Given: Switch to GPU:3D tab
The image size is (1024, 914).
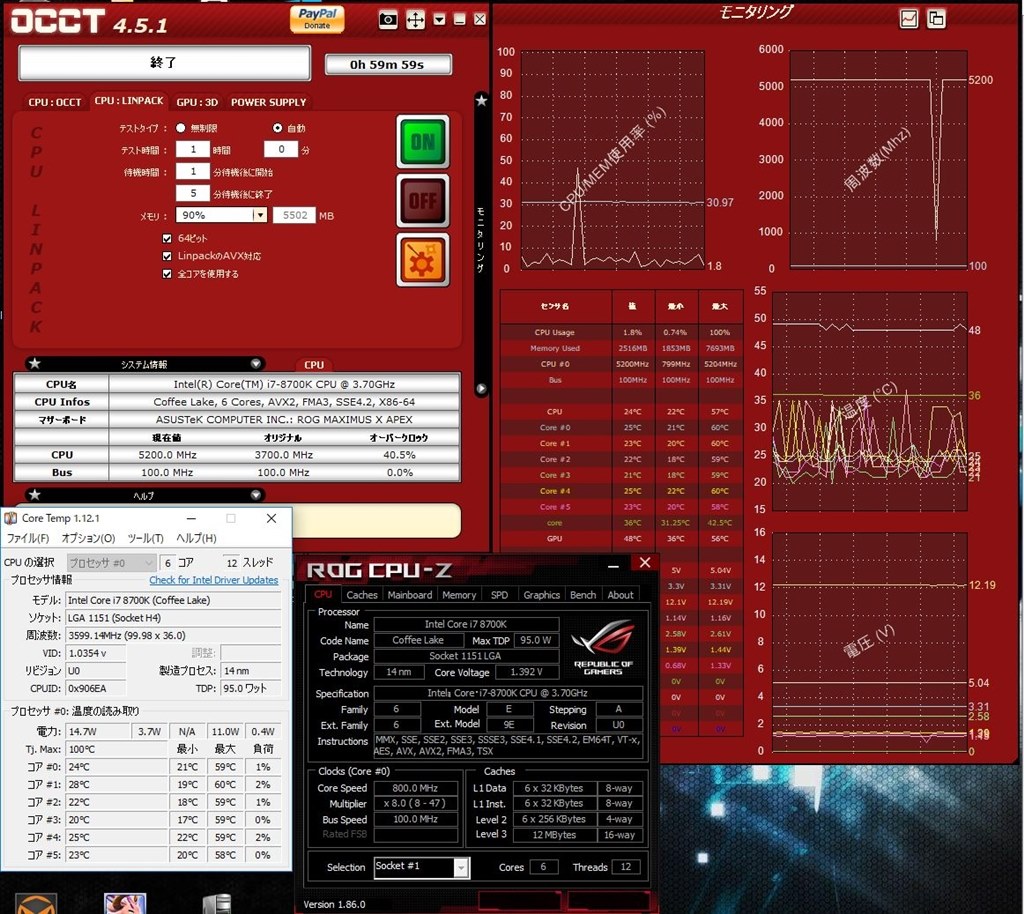Looking at the screenshot, I should [197, 102].
